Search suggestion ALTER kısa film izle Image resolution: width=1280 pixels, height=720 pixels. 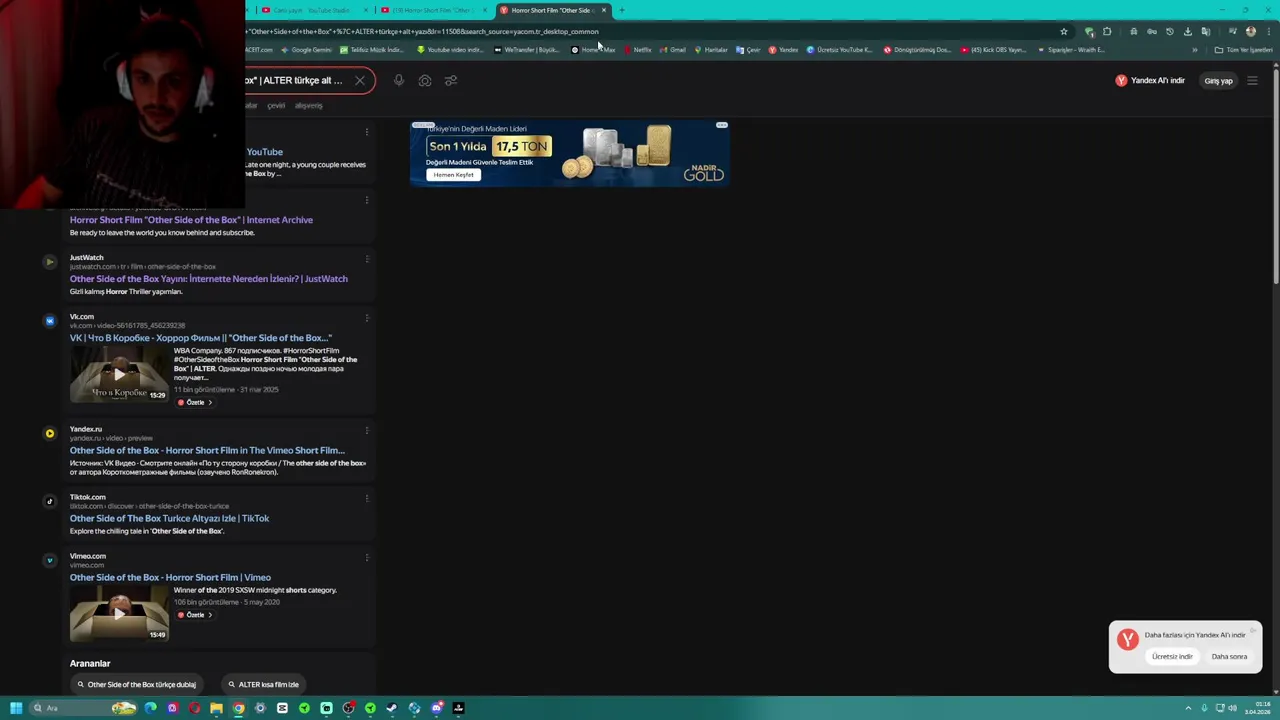(x=263, y=685)
